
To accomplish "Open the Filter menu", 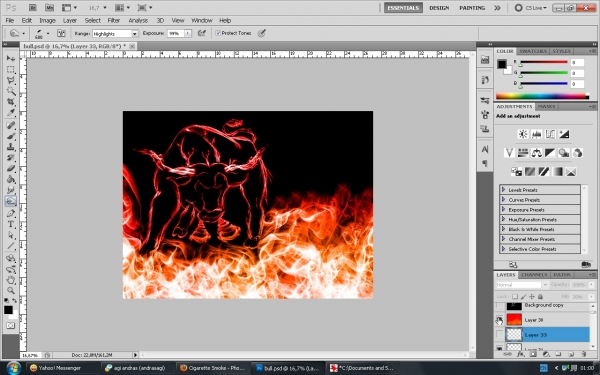I will coord(114,21).
